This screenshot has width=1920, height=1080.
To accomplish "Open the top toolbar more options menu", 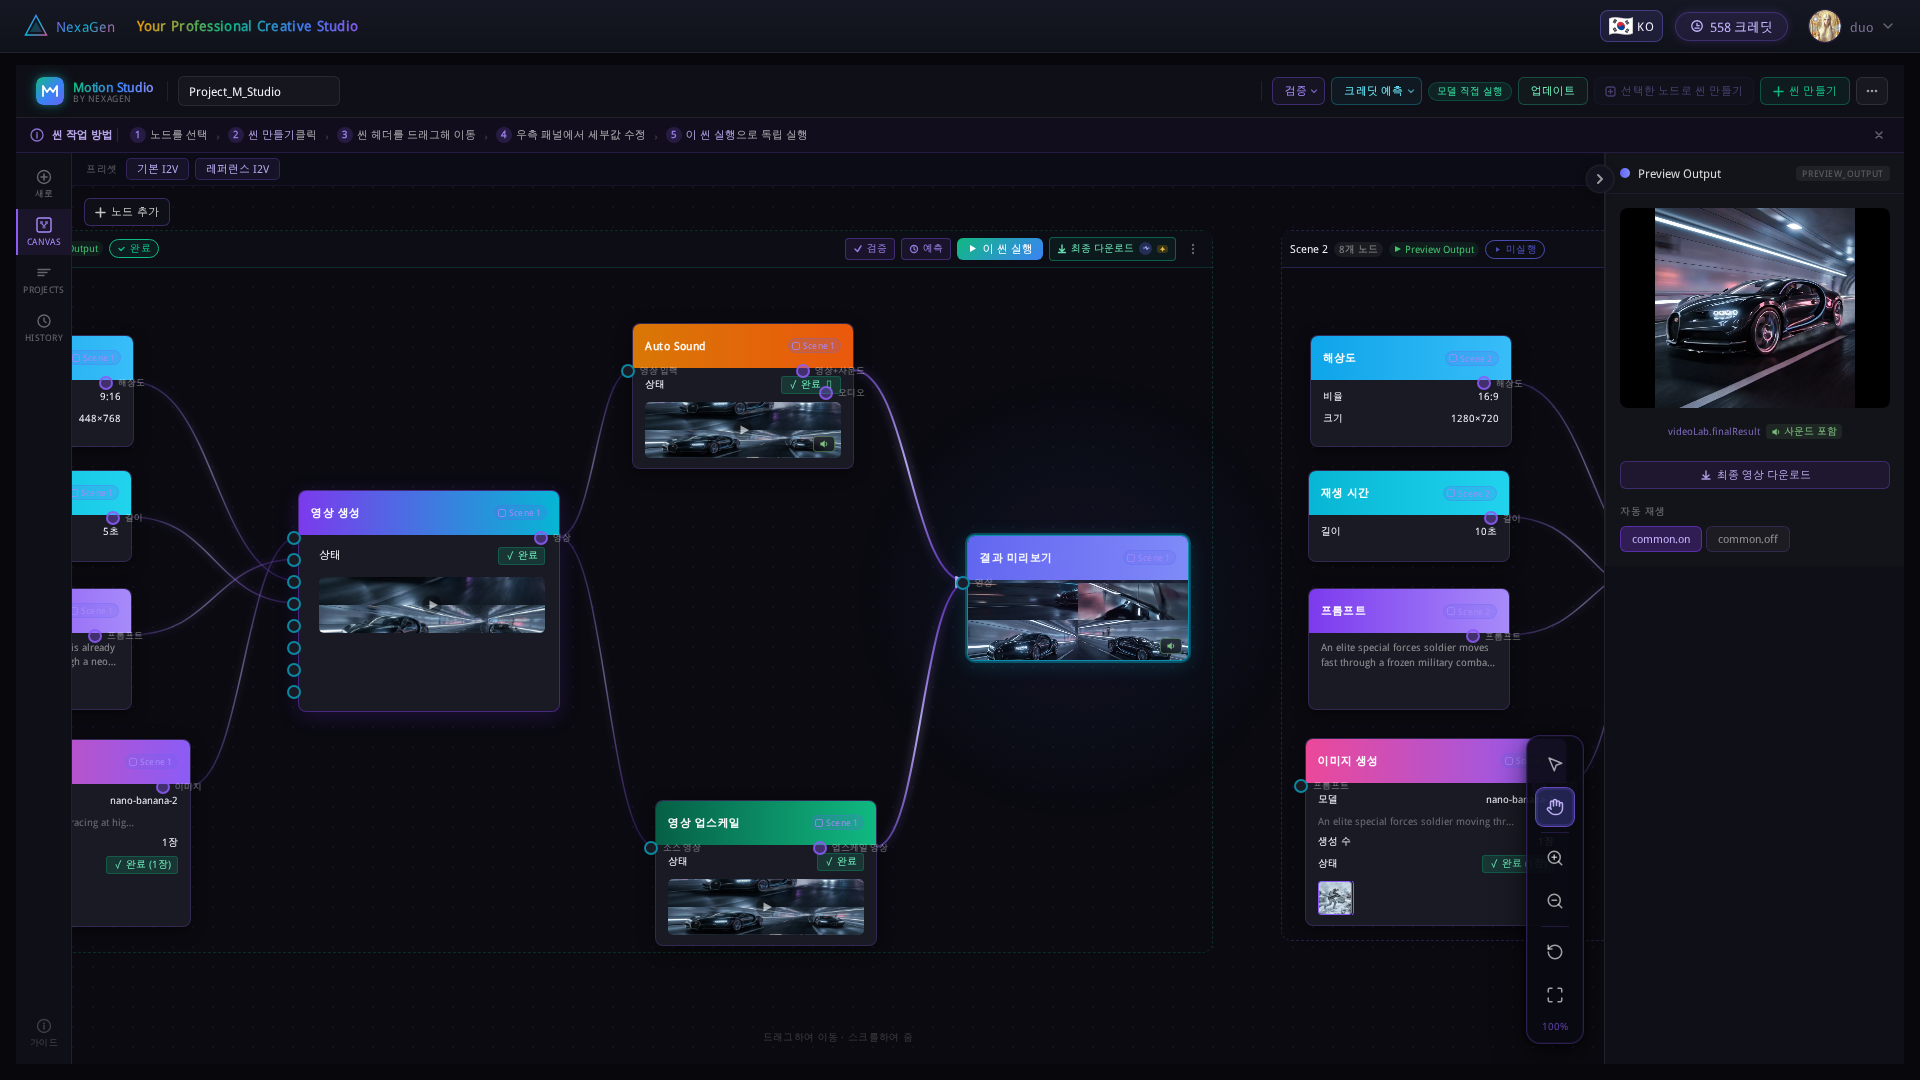I will 1872,91.
